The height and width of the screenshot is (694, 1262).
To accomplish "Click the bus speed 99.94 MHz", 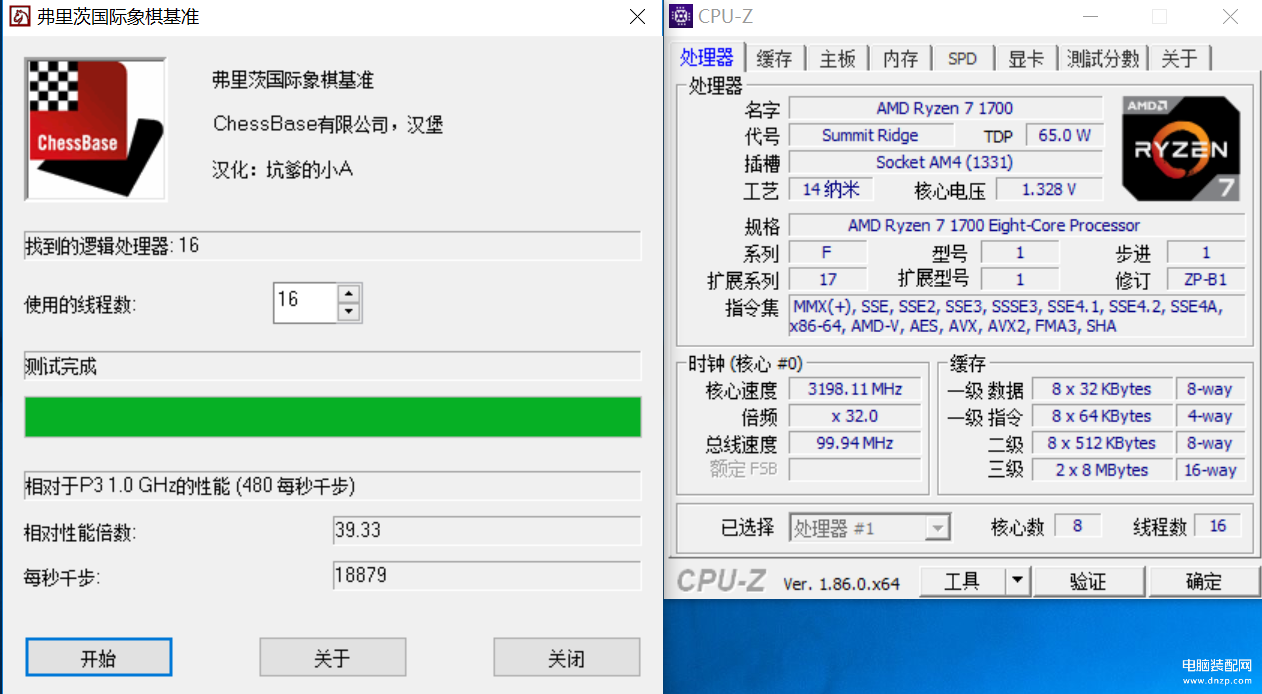I will tap(855, 443).
